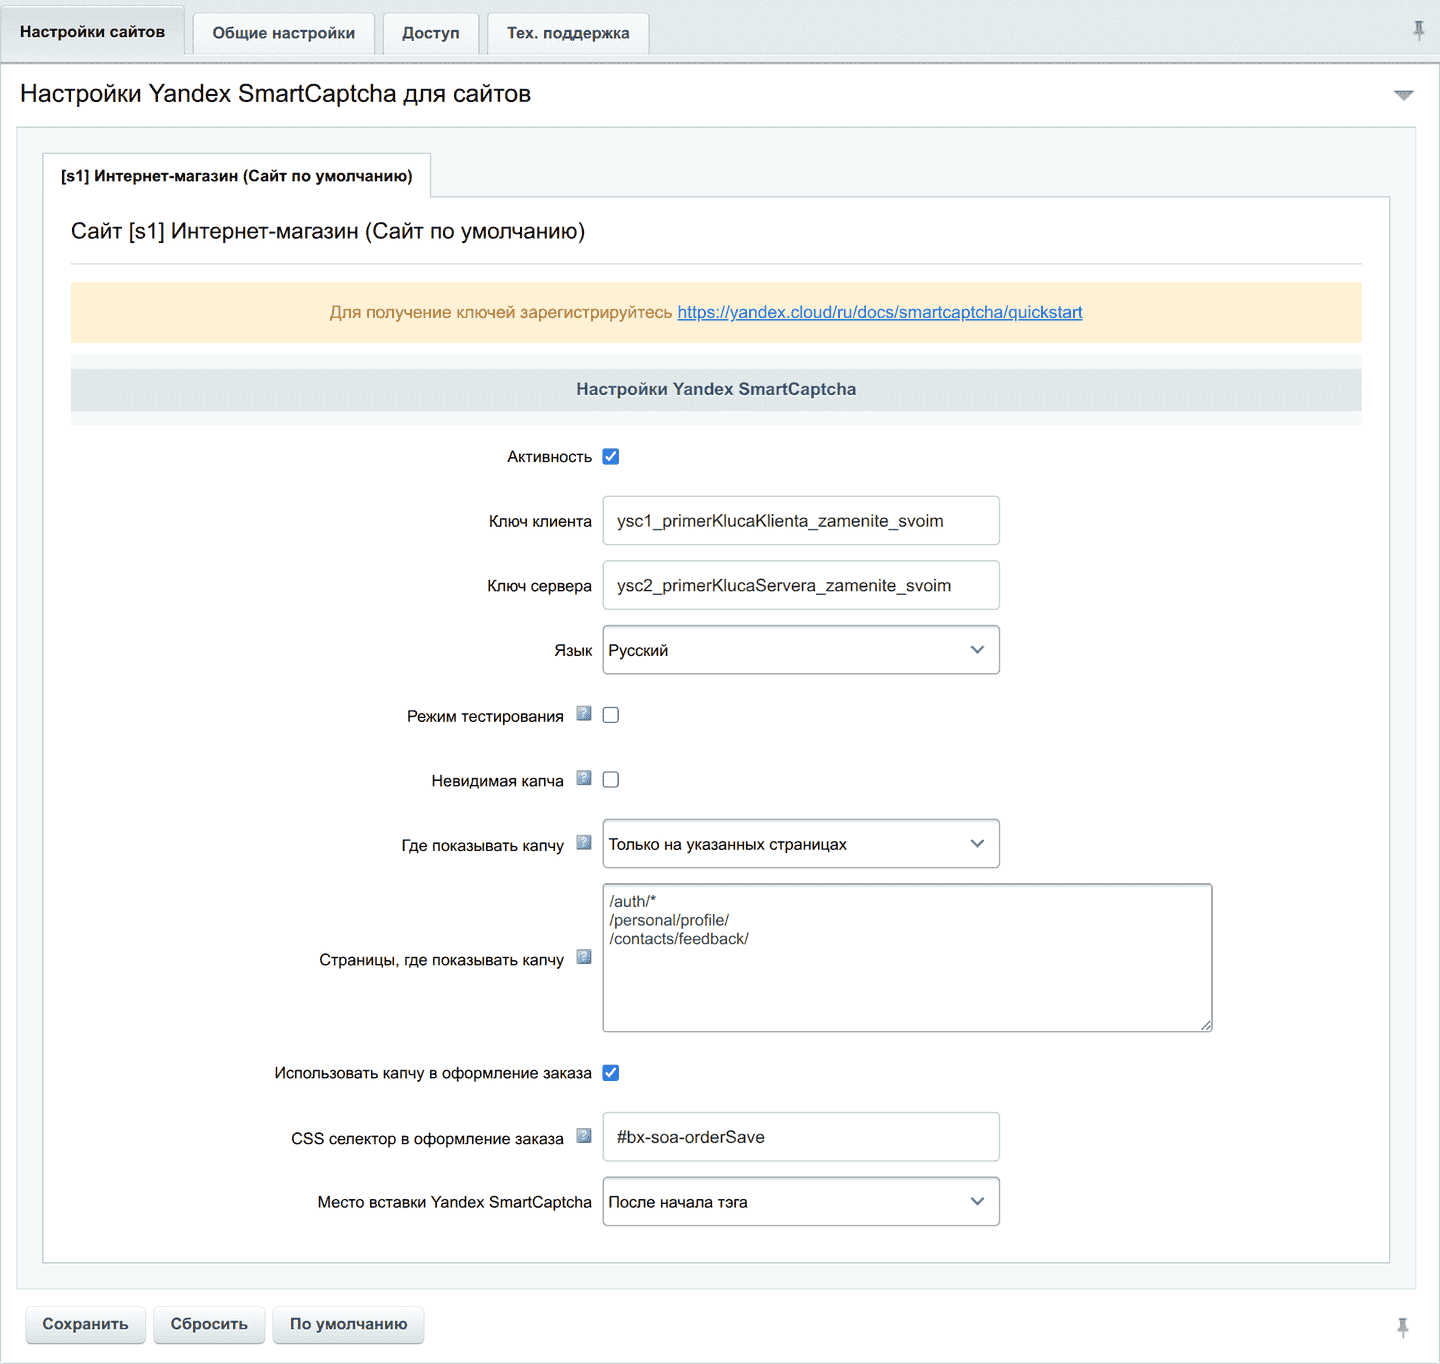
Task: Click the Язык label
Action: tap(573, 651)
